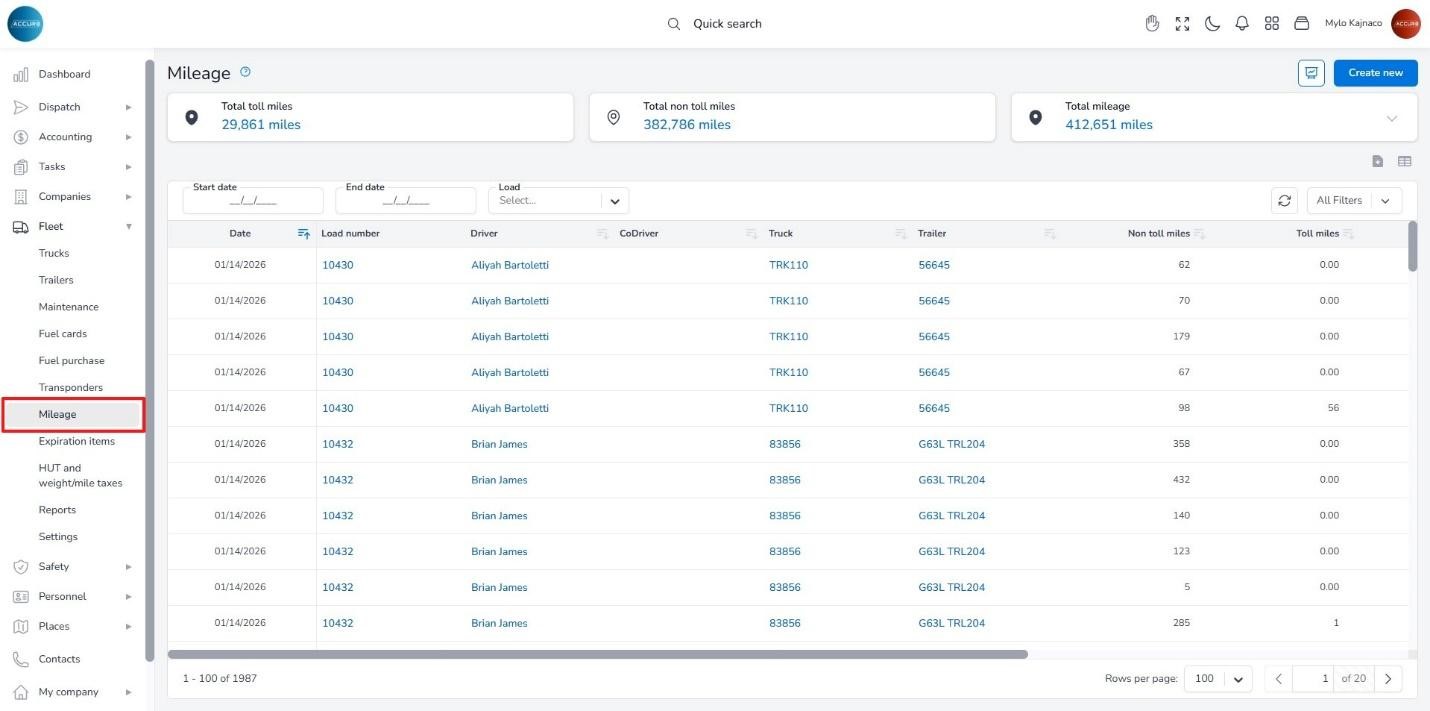Switch table column layout view icon
1430x711 pixels.
pyautogui.click(x=1404, y=161)
